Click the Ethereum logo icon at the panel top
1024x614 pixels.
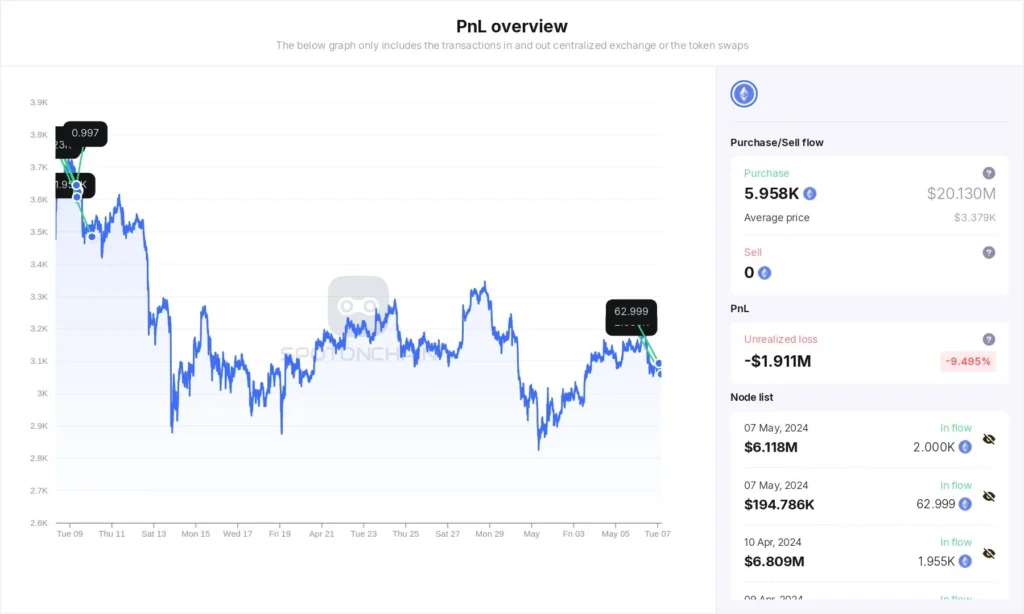coord(742,92)
